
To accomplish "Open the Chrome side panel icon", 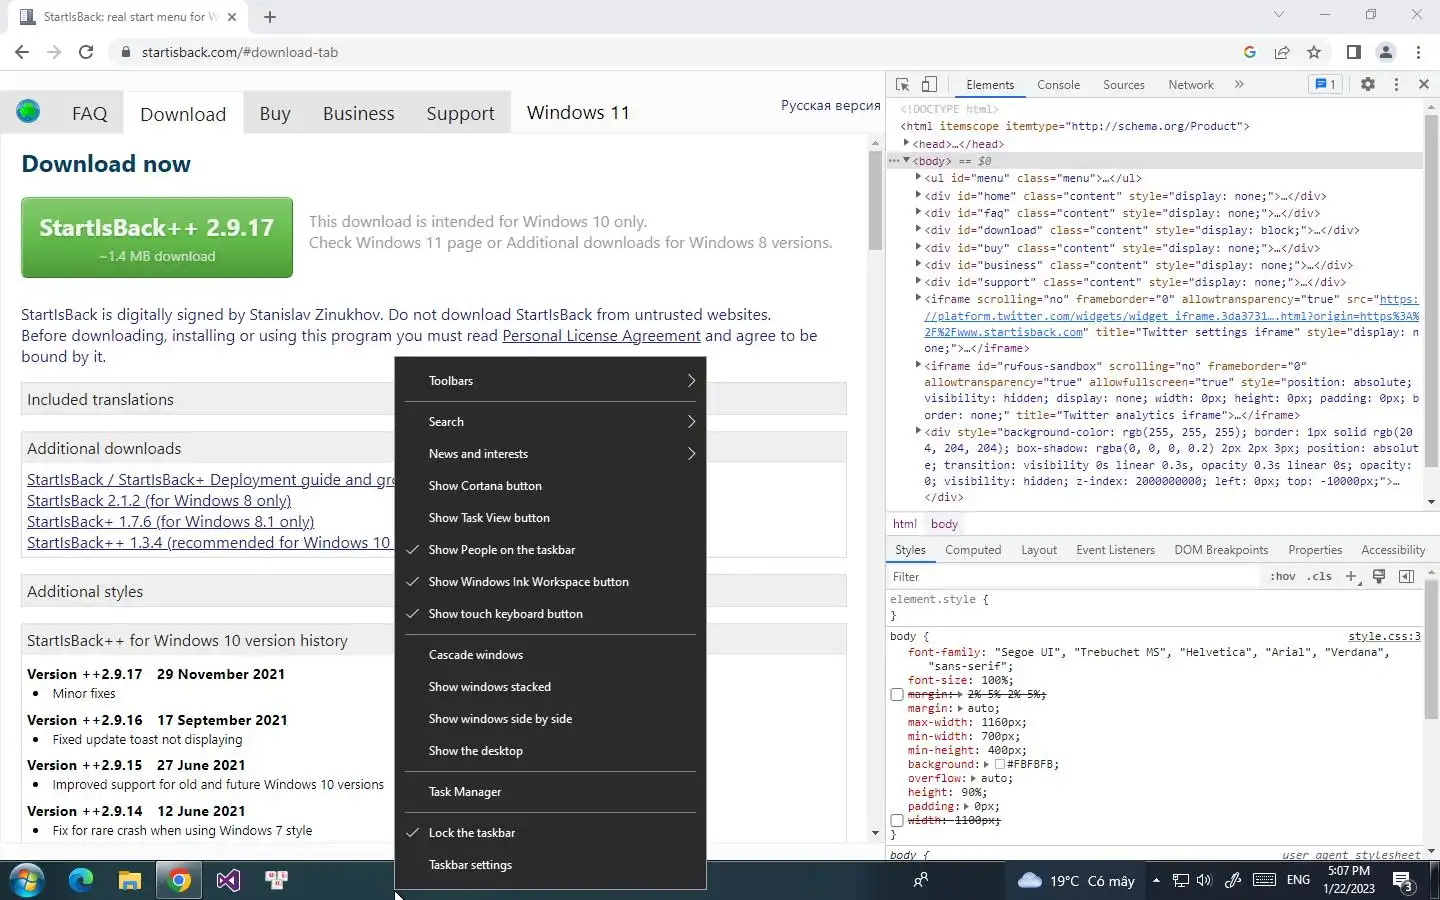I will click(x=1353, y=52).
